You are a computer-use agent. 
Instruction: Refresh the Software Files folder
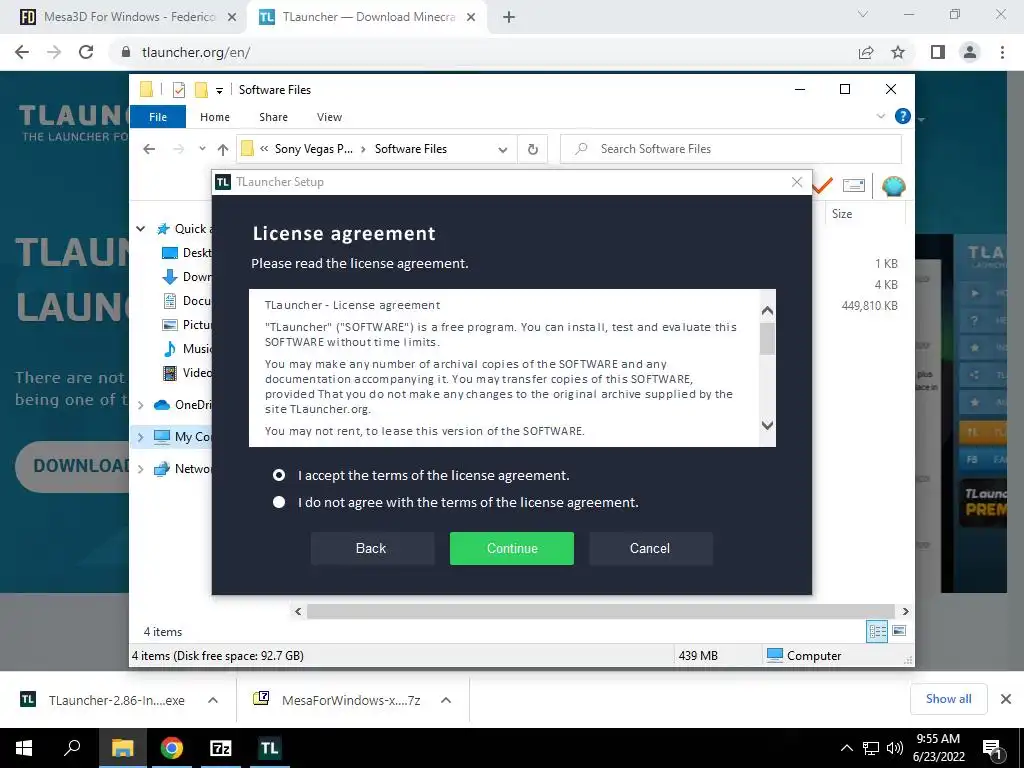point(533,150)
